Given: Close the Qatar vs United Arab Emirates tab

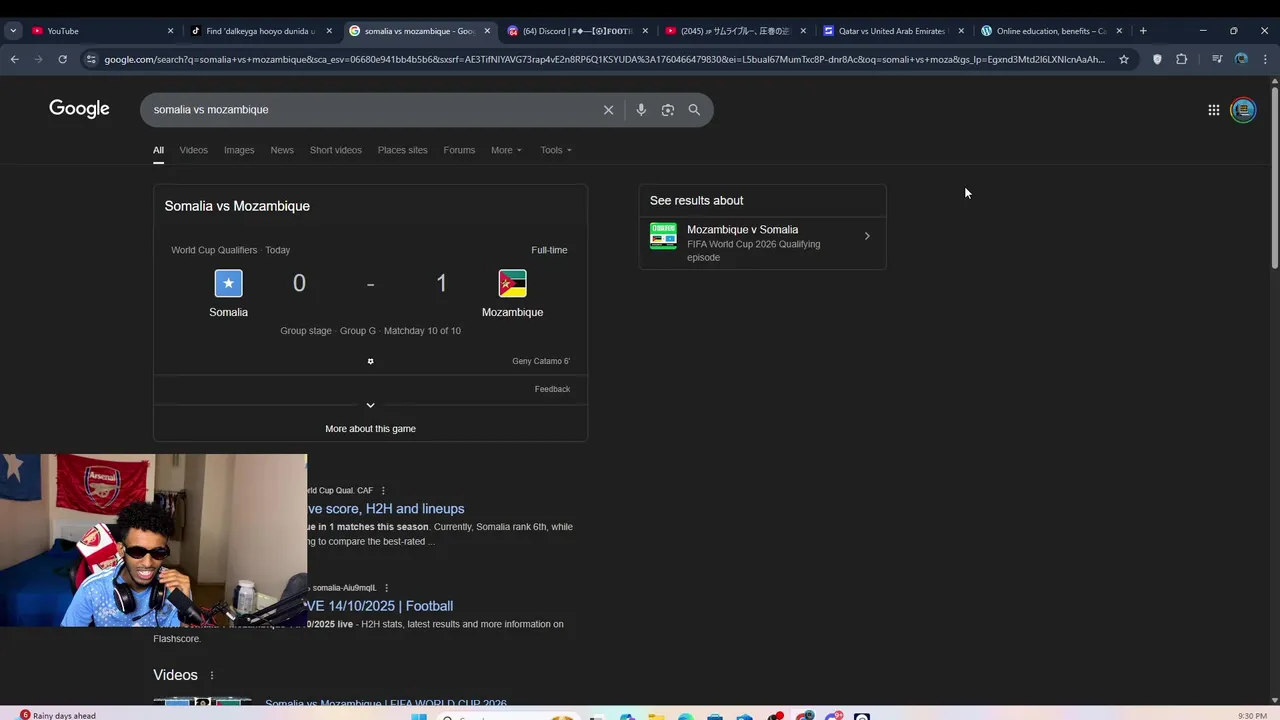Looking at the screenshot, I should tap(961, 31).
